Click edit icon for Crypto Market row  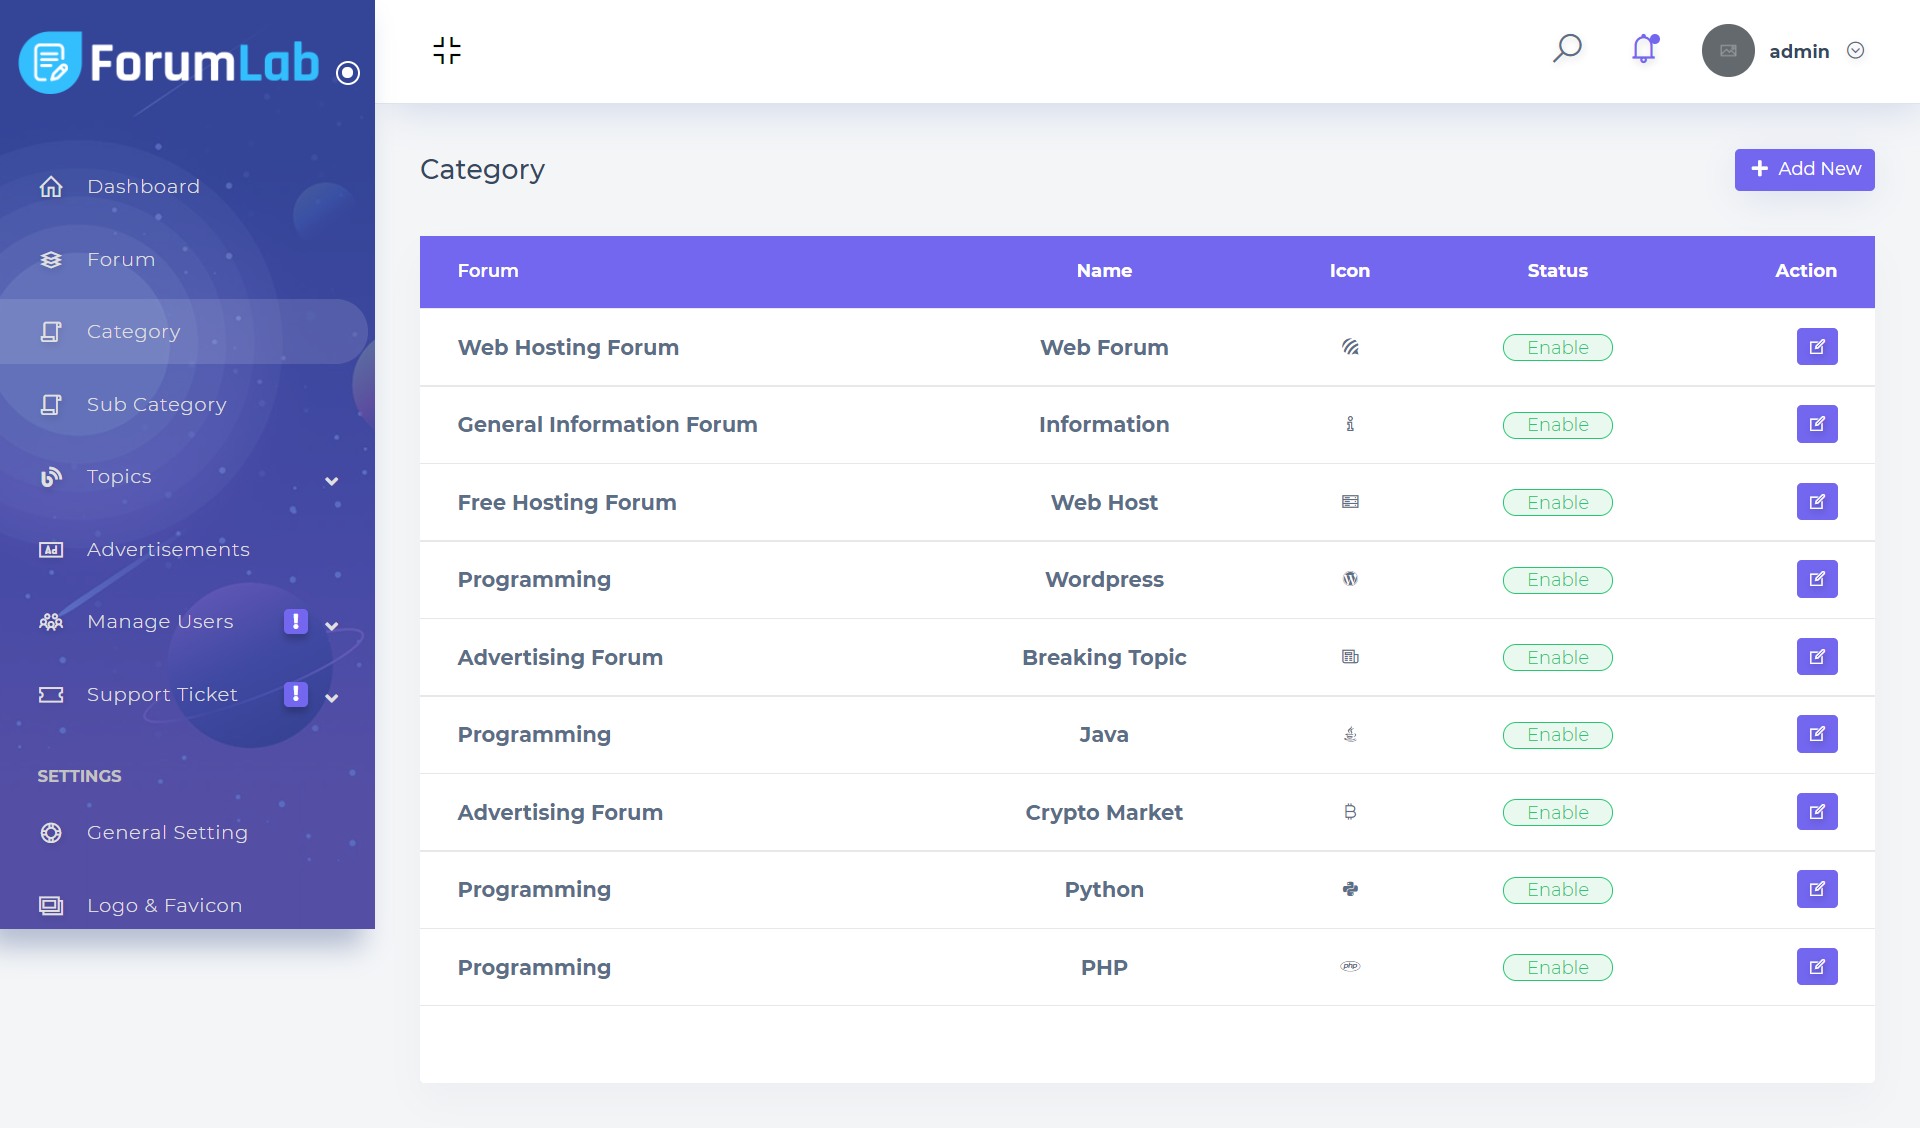[1816, 812]
